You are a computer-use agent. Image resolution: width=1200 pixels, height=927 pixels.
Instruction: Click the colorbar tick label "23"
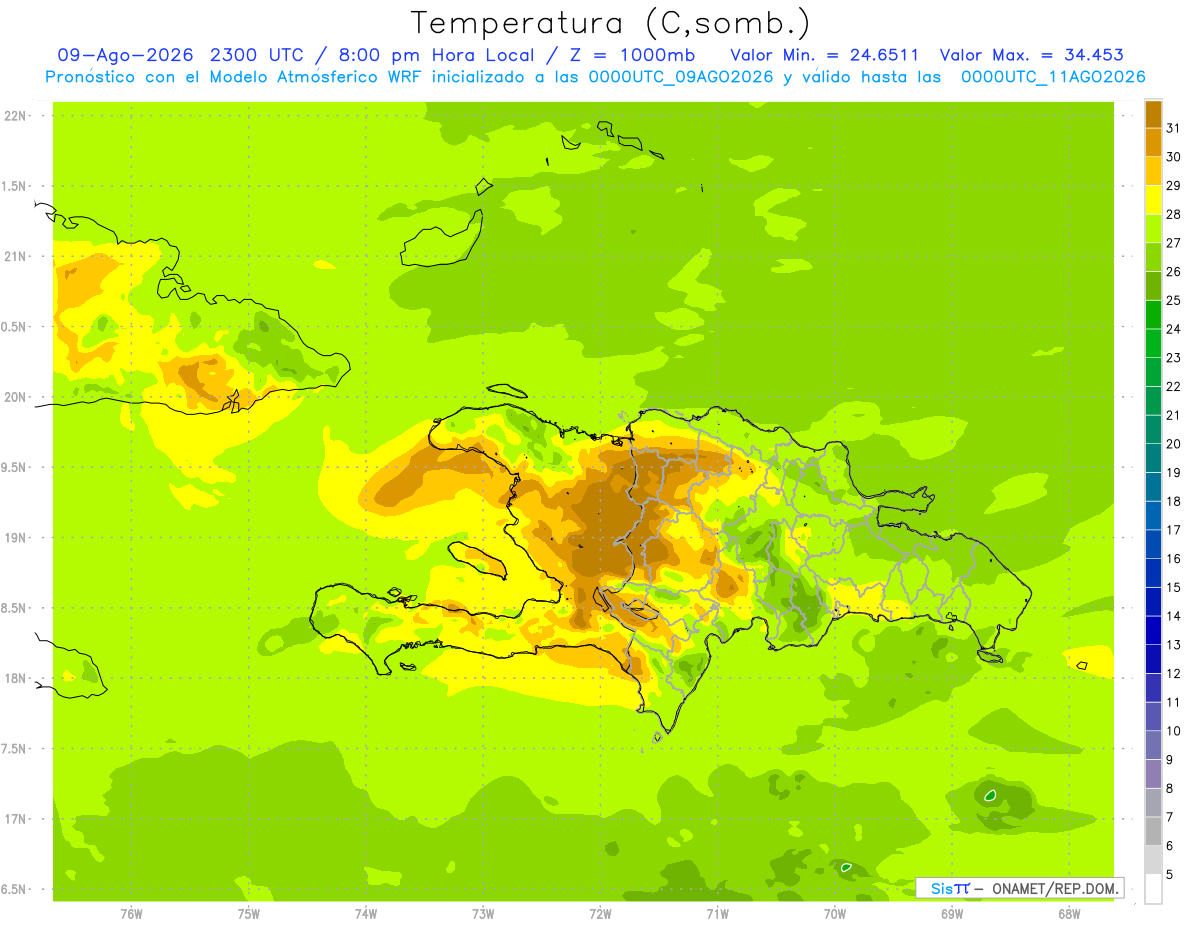point(1175,358)
